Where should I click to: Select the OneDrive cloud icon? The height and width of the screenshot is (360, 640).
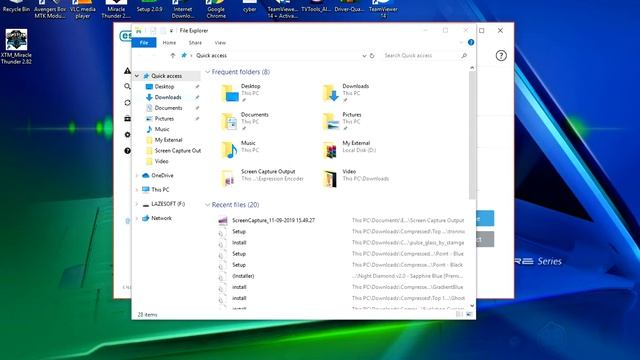(x=146, y=175)
